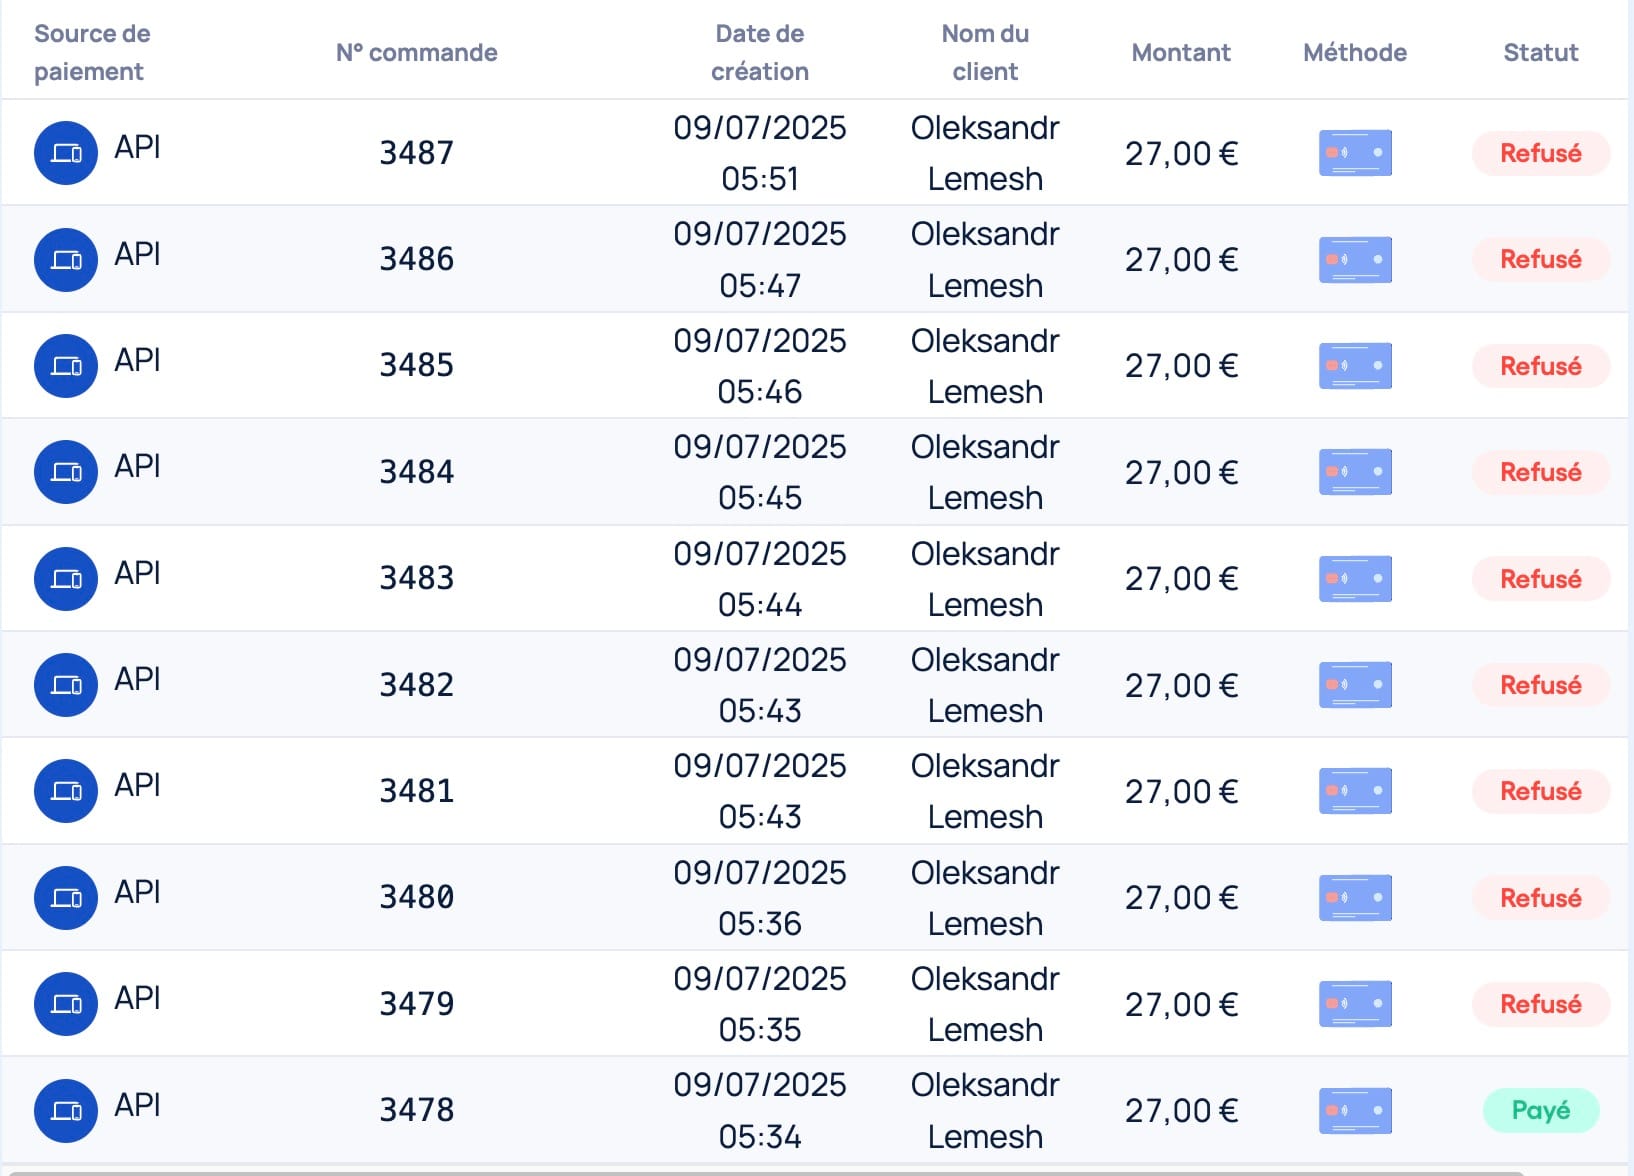This screenshot has height=1176, width=1634.
Task: Click the card payment method icon for order 3485
Action: point(1355,366)
